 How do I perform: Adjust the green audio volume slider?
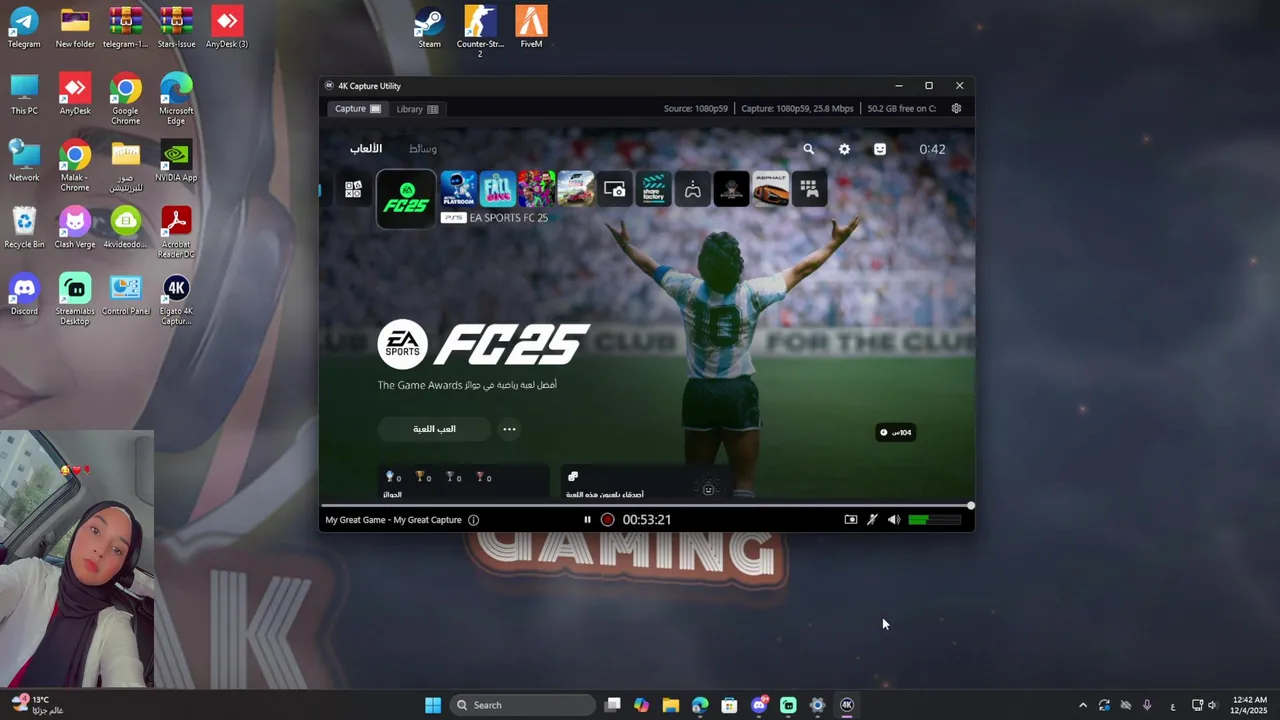(x=935, y=520)
